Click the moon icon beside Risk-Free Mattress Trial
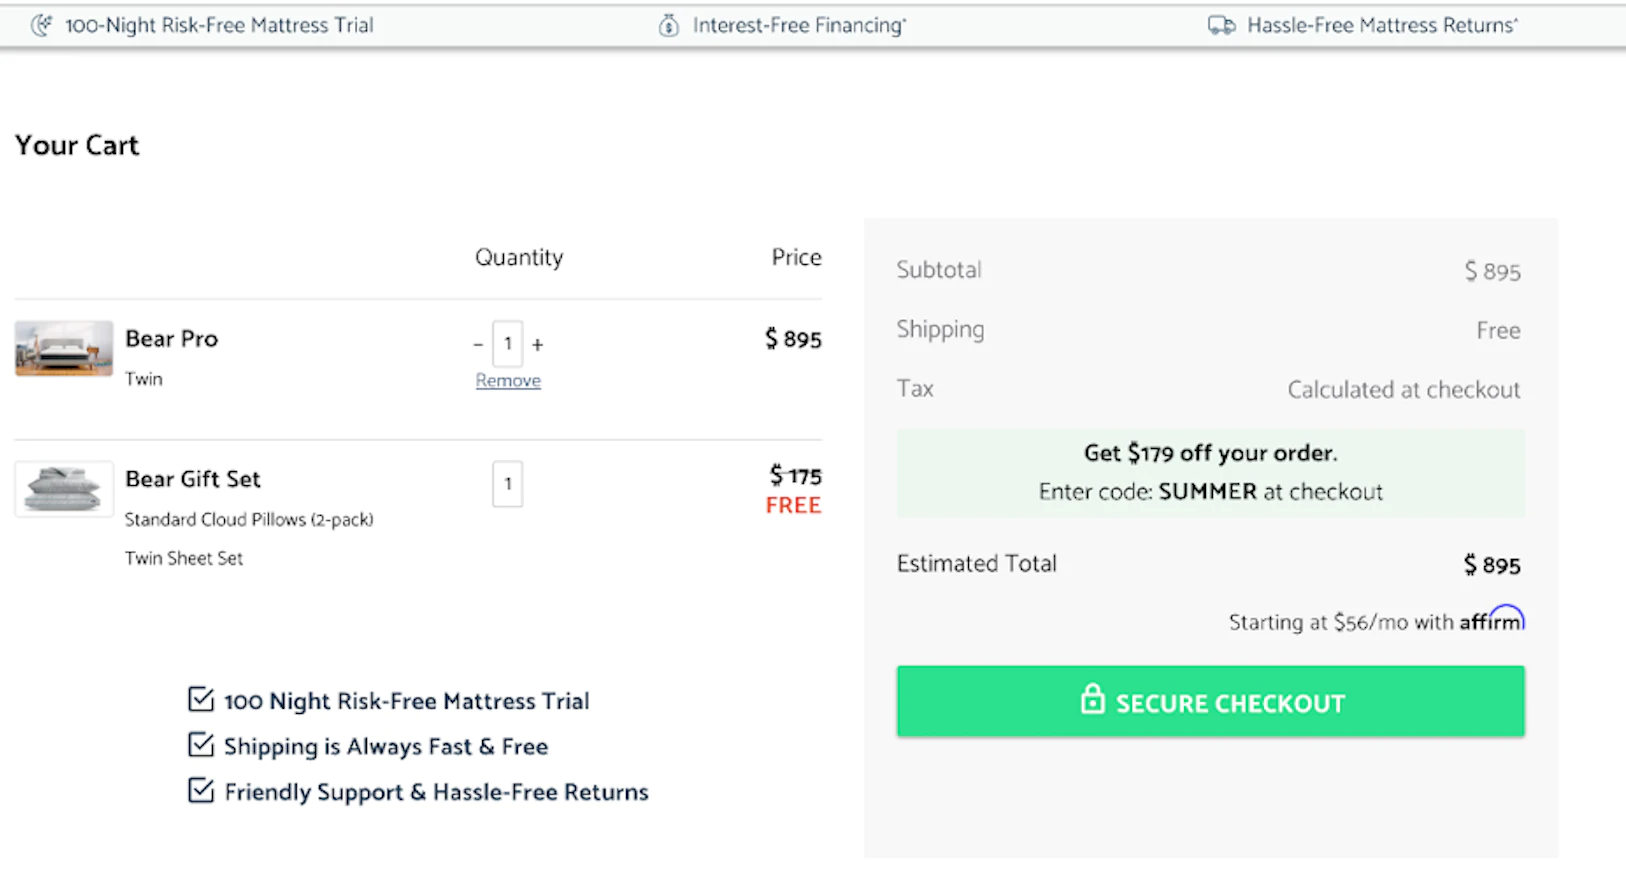Screen dimensions: 1626x892 pos(41,25)
